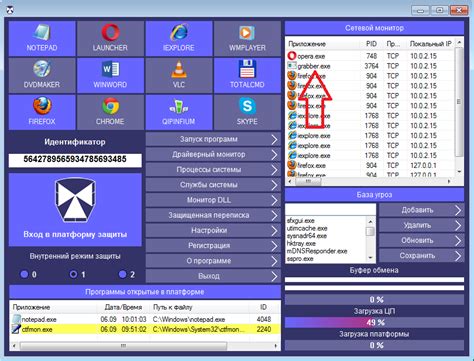The height and width of the screenshot is (361, 474).
Task: Sort network monitor by PID column
Action: tap(371, 44)
